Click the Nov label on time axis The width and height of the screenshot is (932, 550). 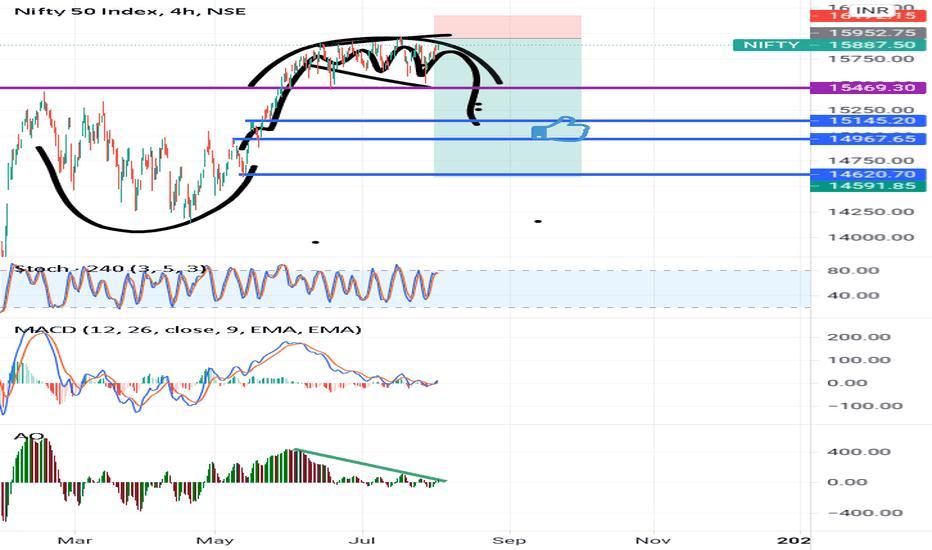pos(653,540)
